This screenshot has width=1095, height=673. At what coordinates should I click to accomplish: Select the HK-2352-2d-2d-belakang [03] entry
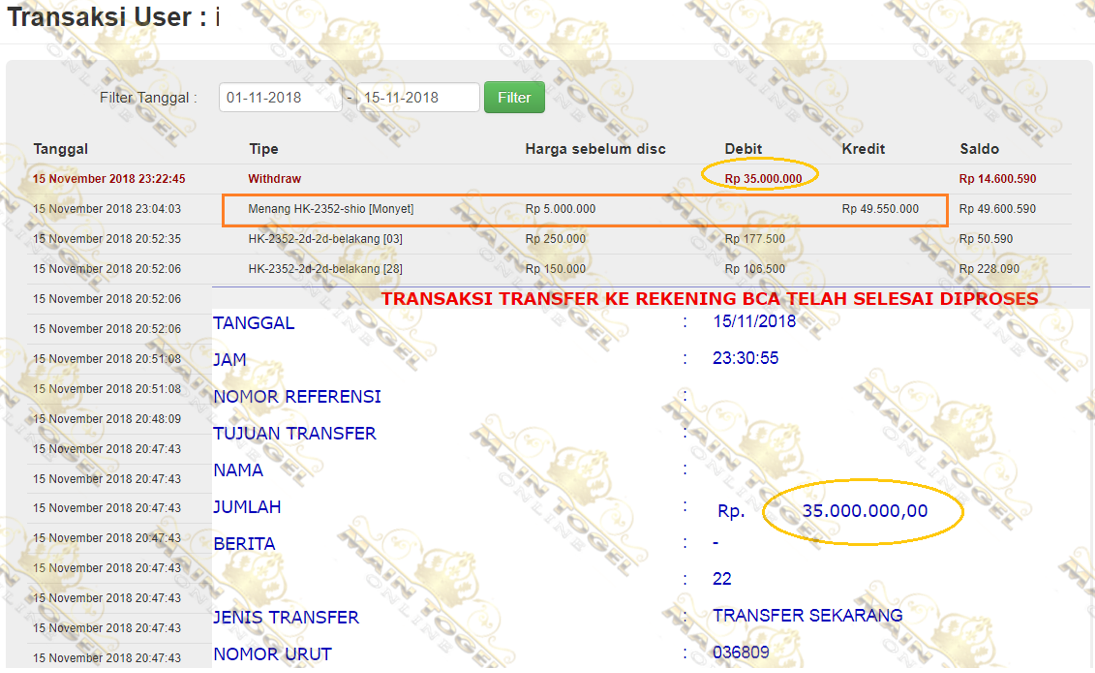tap(325, 239)
